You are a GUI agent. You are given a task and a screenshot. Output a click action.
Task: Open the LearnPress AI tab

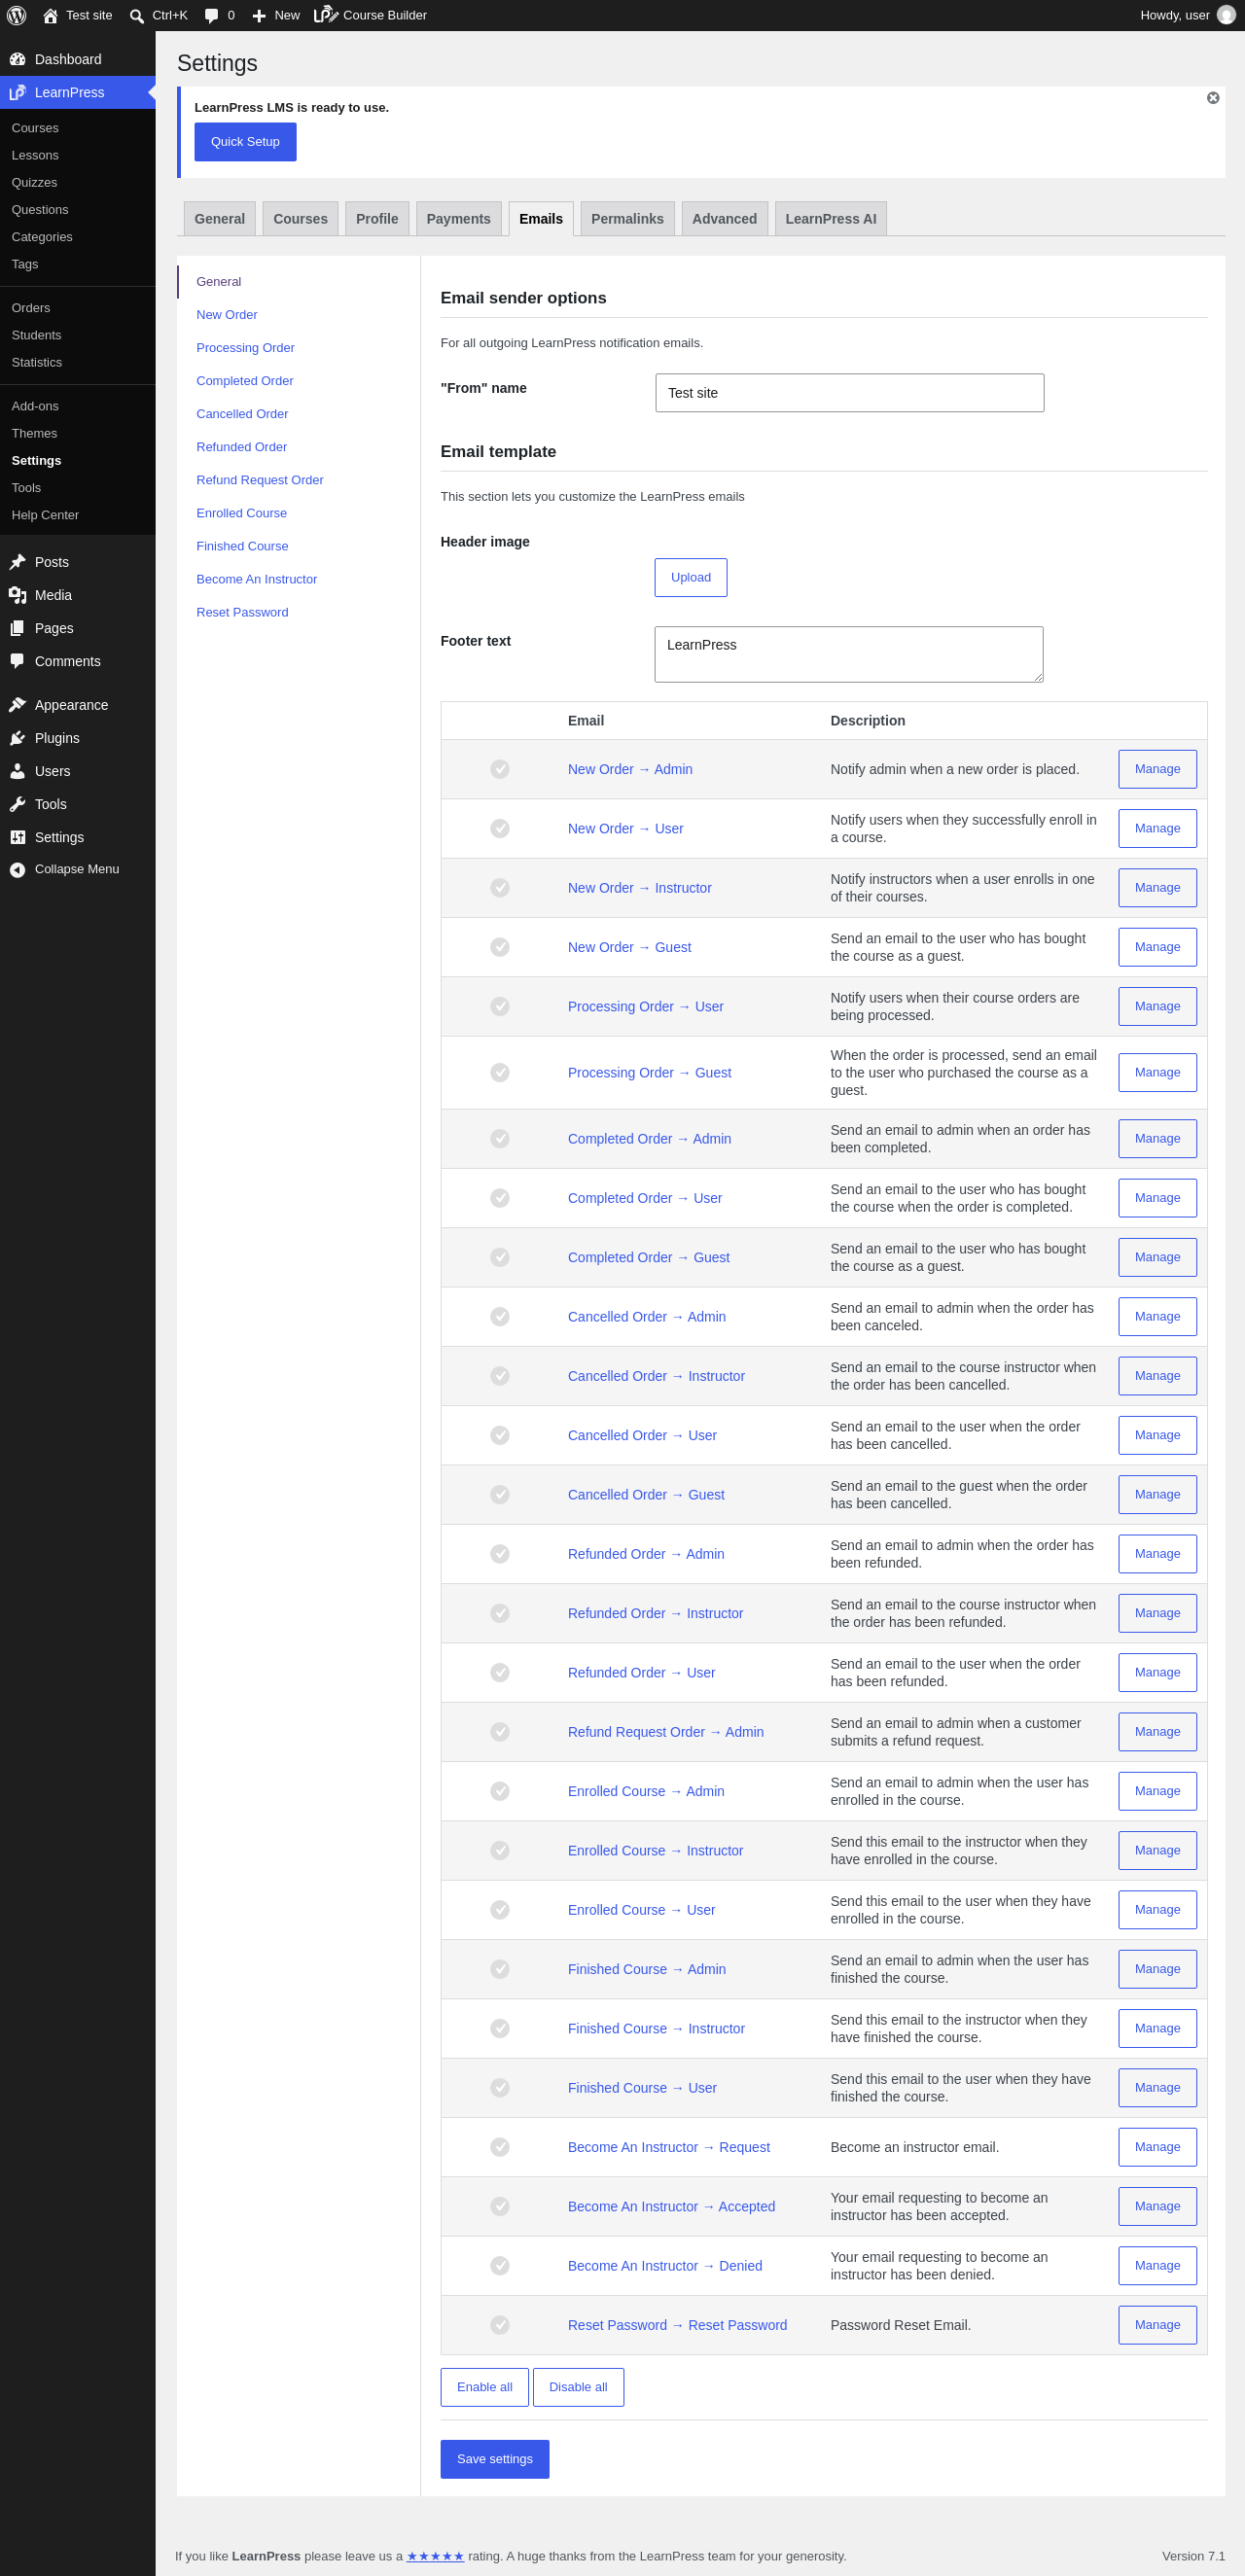click(x=830, y=219)
